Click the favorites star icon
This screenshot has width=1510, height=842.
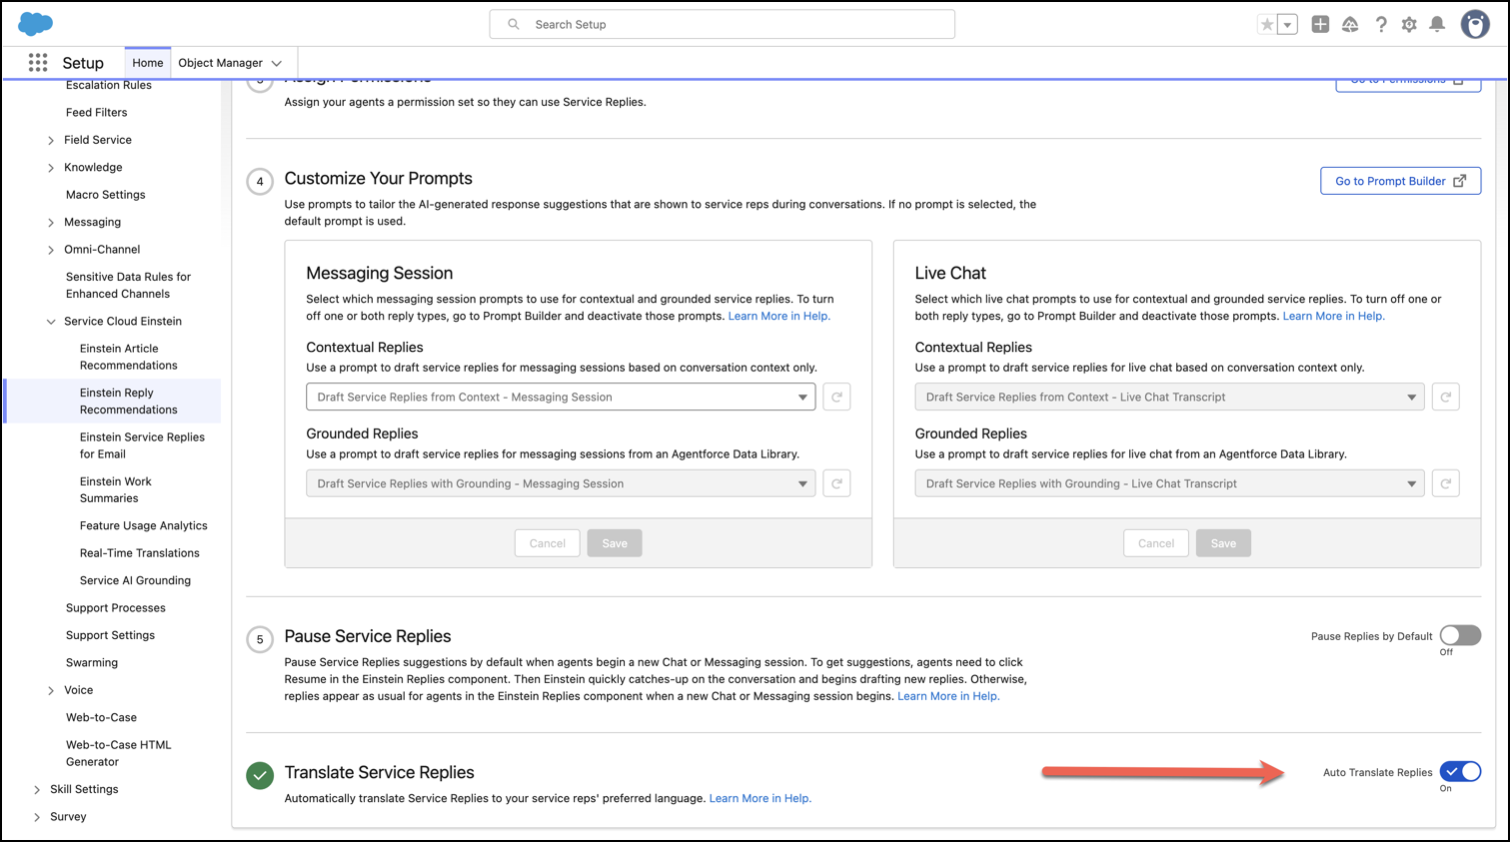1267,25
